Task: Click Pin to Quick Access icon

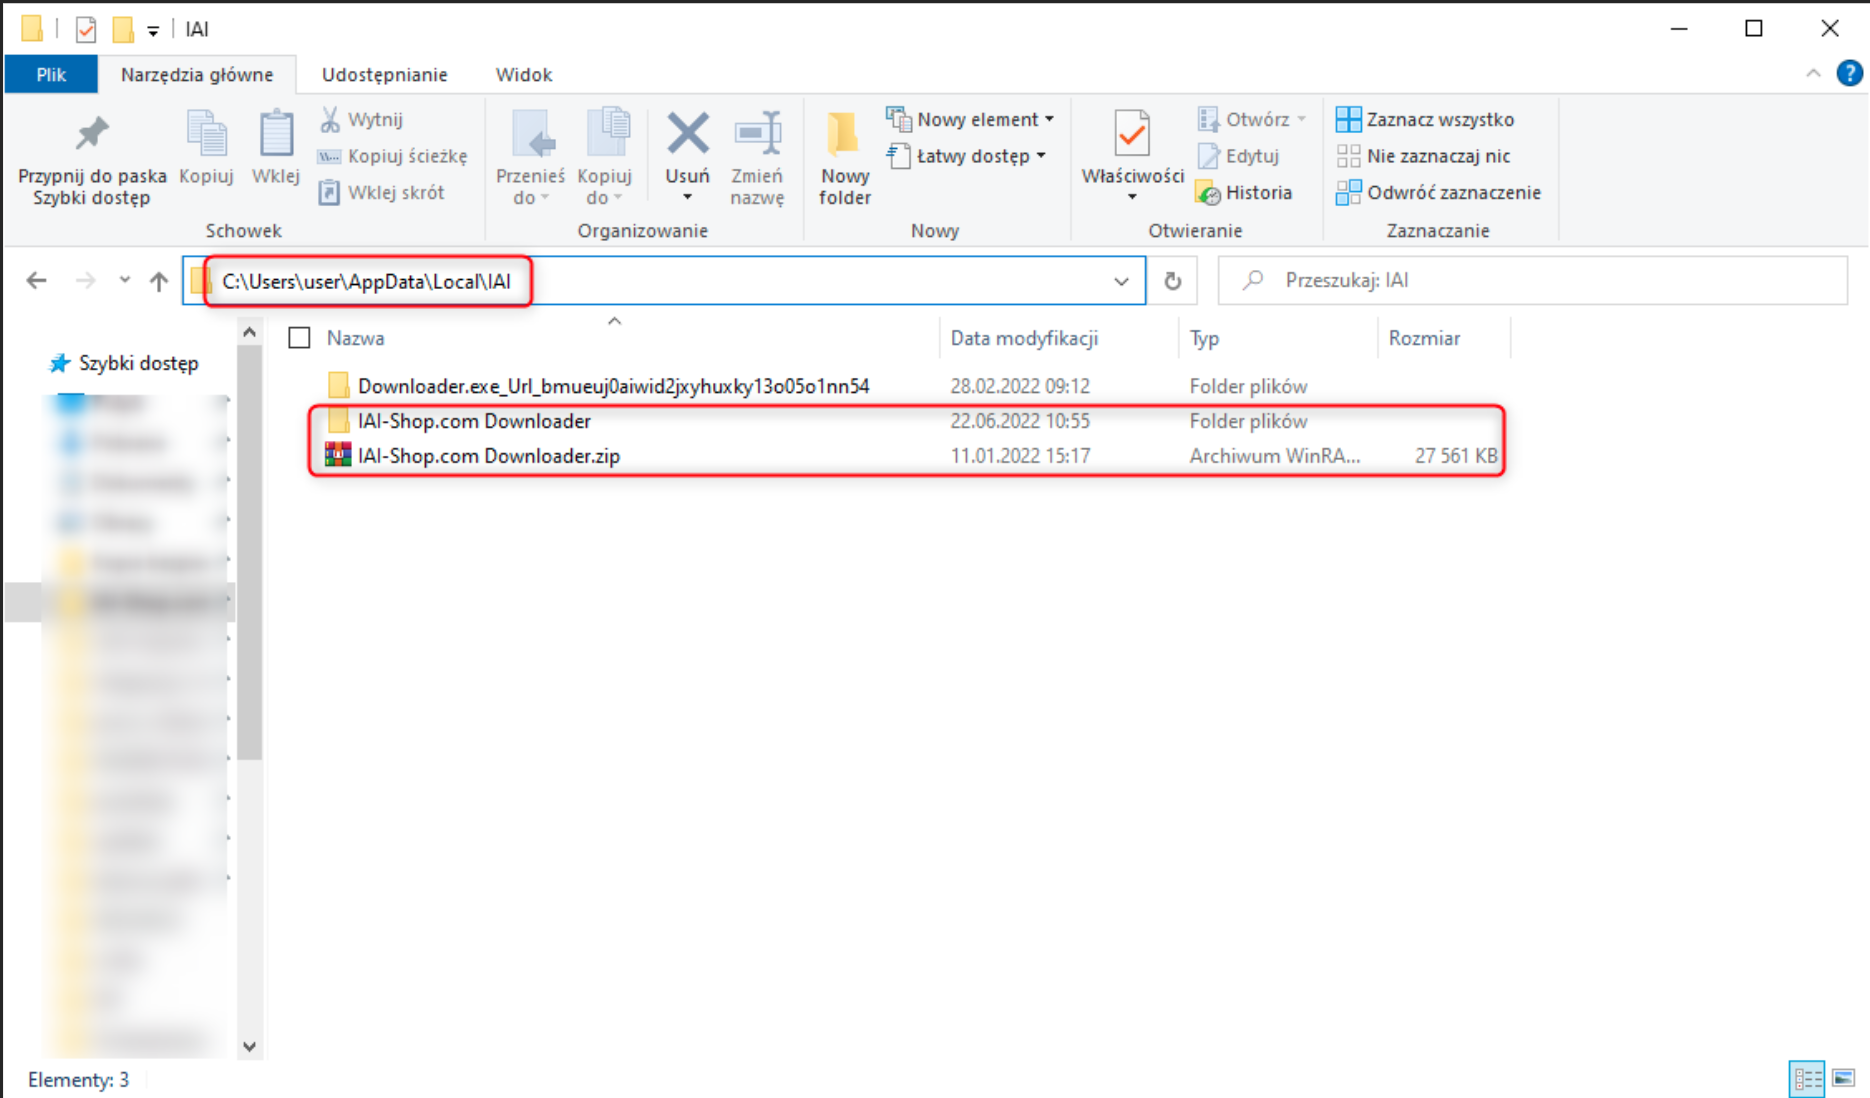Action: [x=92, y=133]
